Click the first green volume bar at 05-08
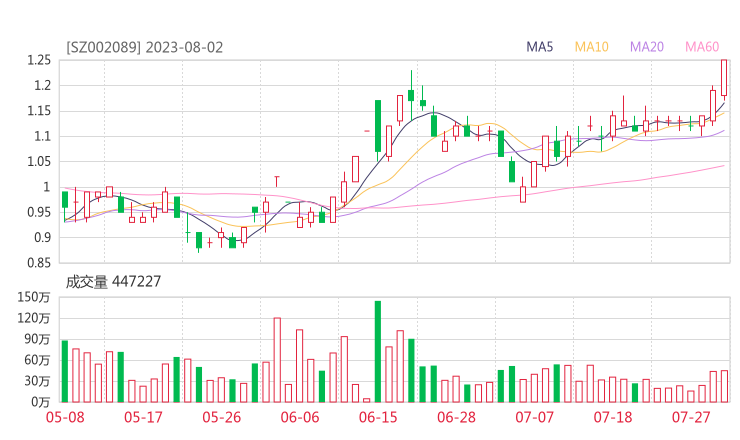Screen dimensions: 740x440 65,372
